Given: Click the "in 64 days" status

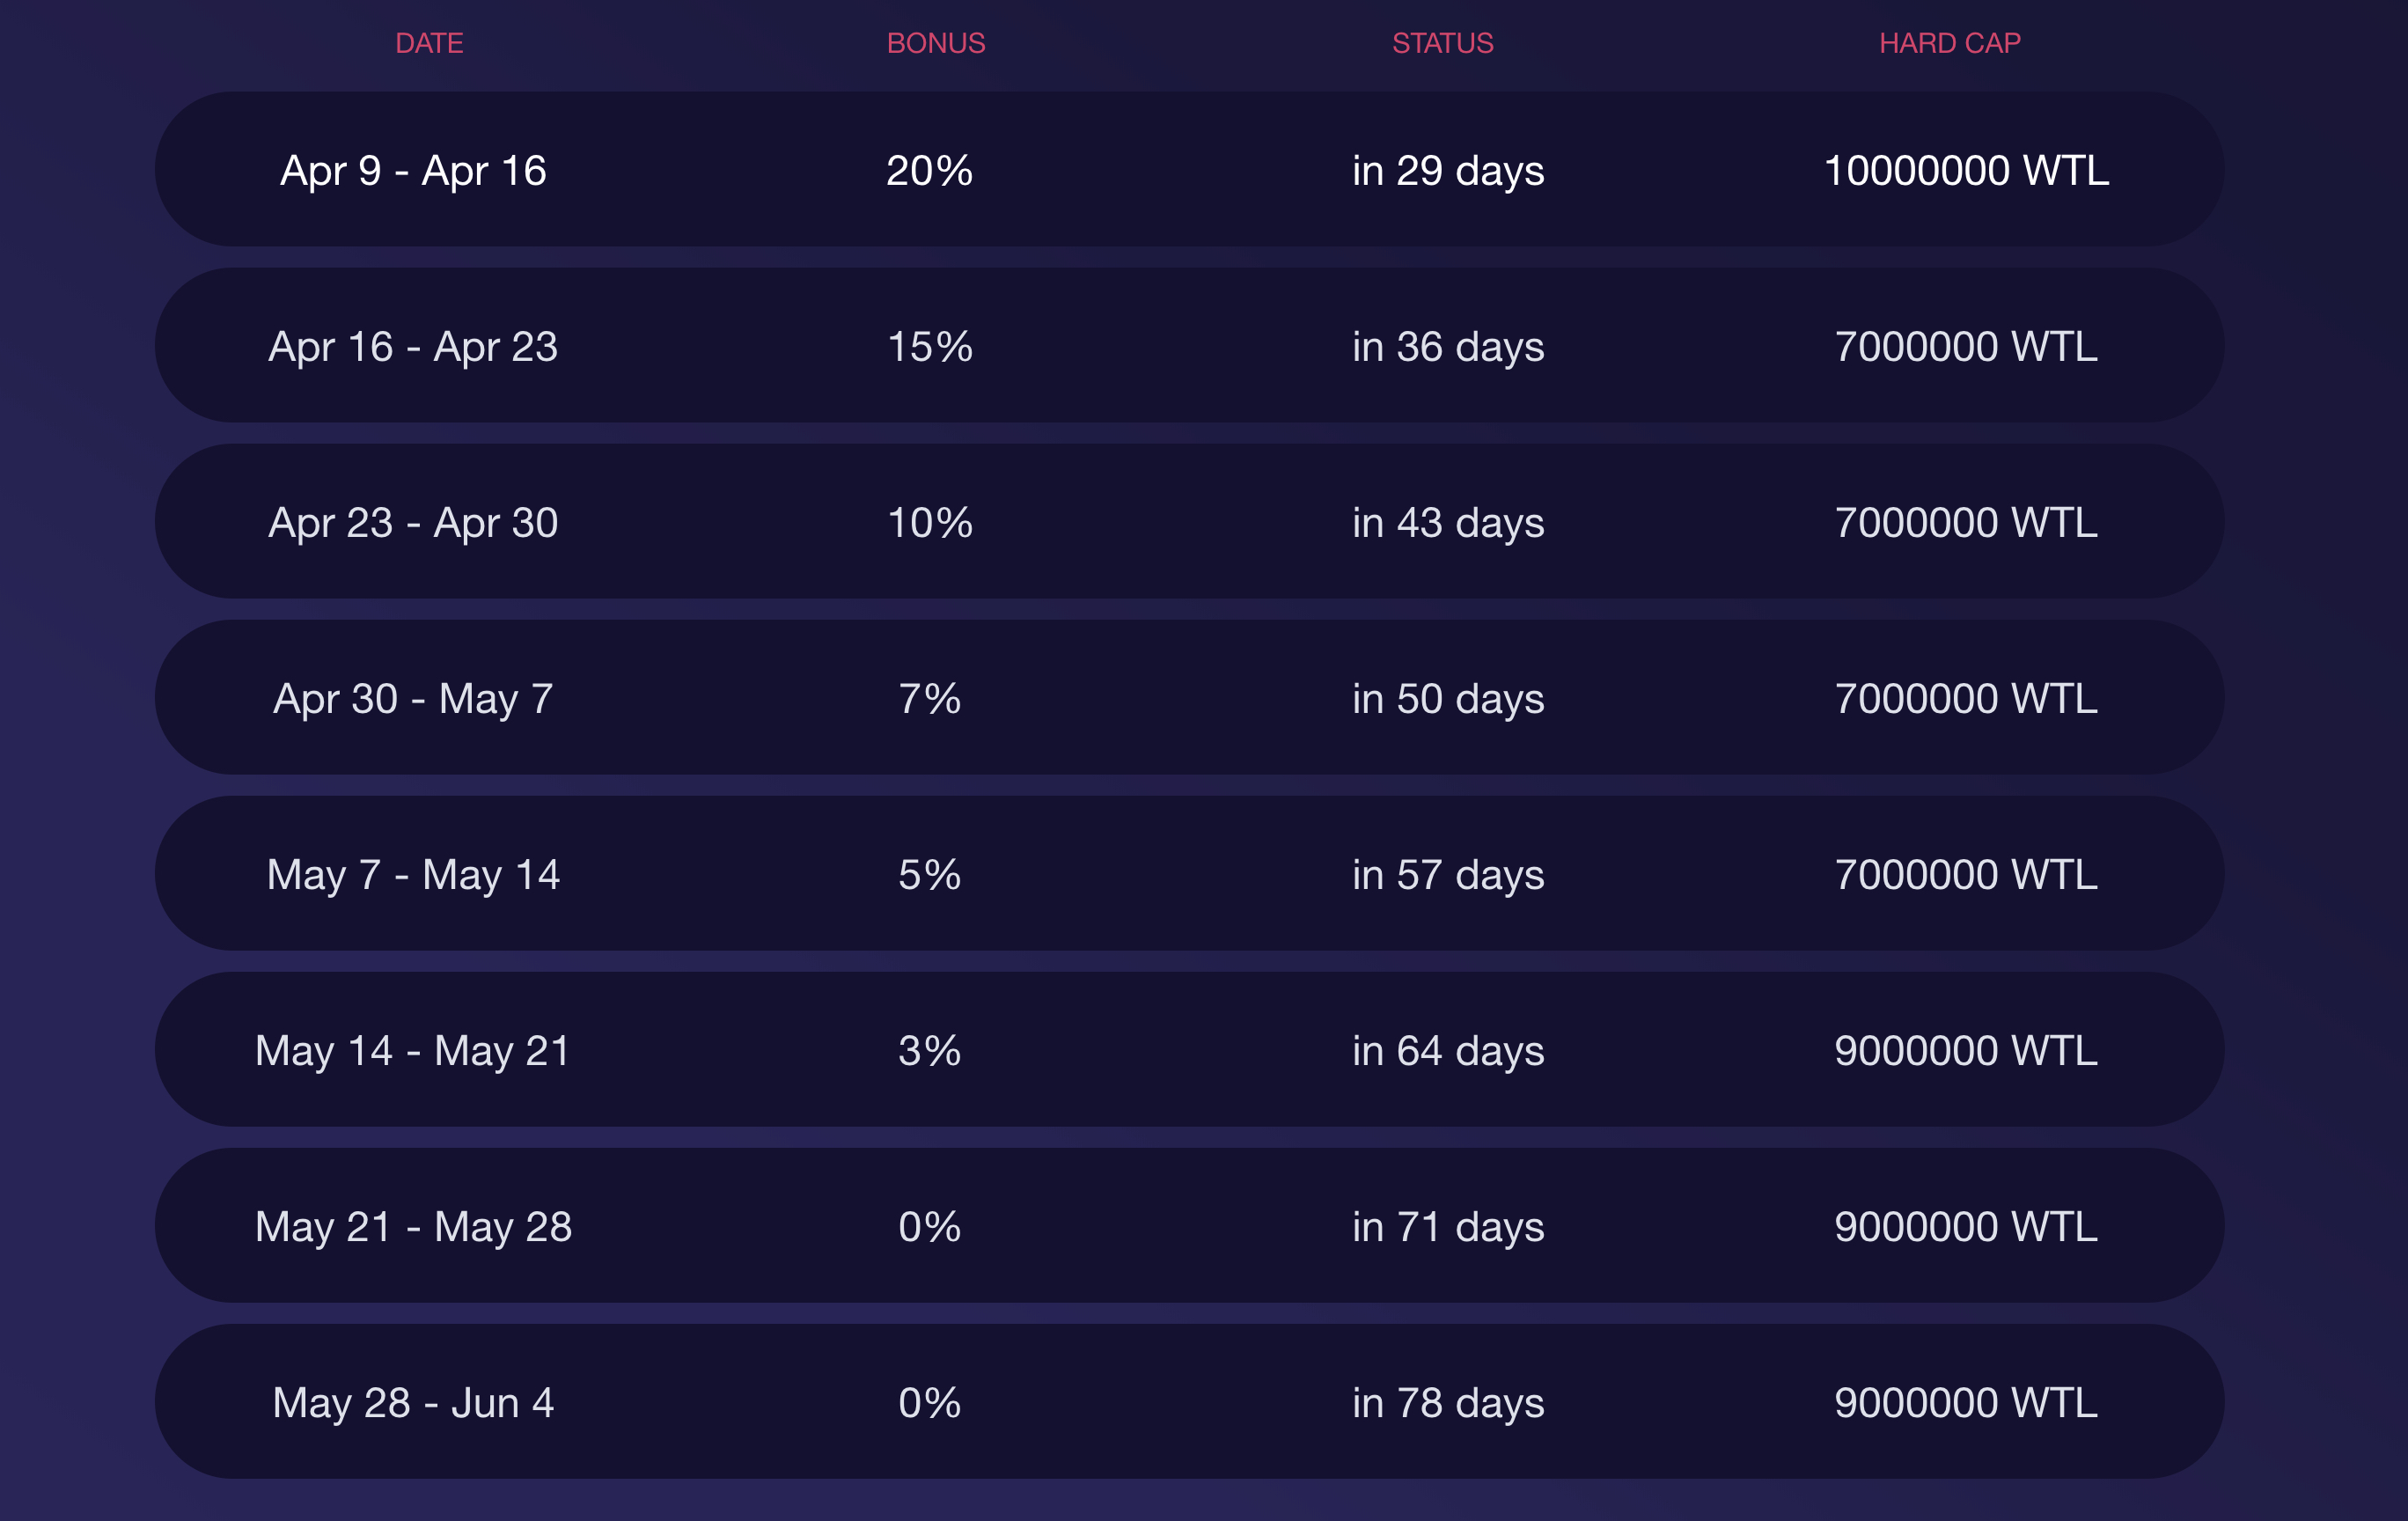Looking at the screenshot, I should click(1448, 1051).
